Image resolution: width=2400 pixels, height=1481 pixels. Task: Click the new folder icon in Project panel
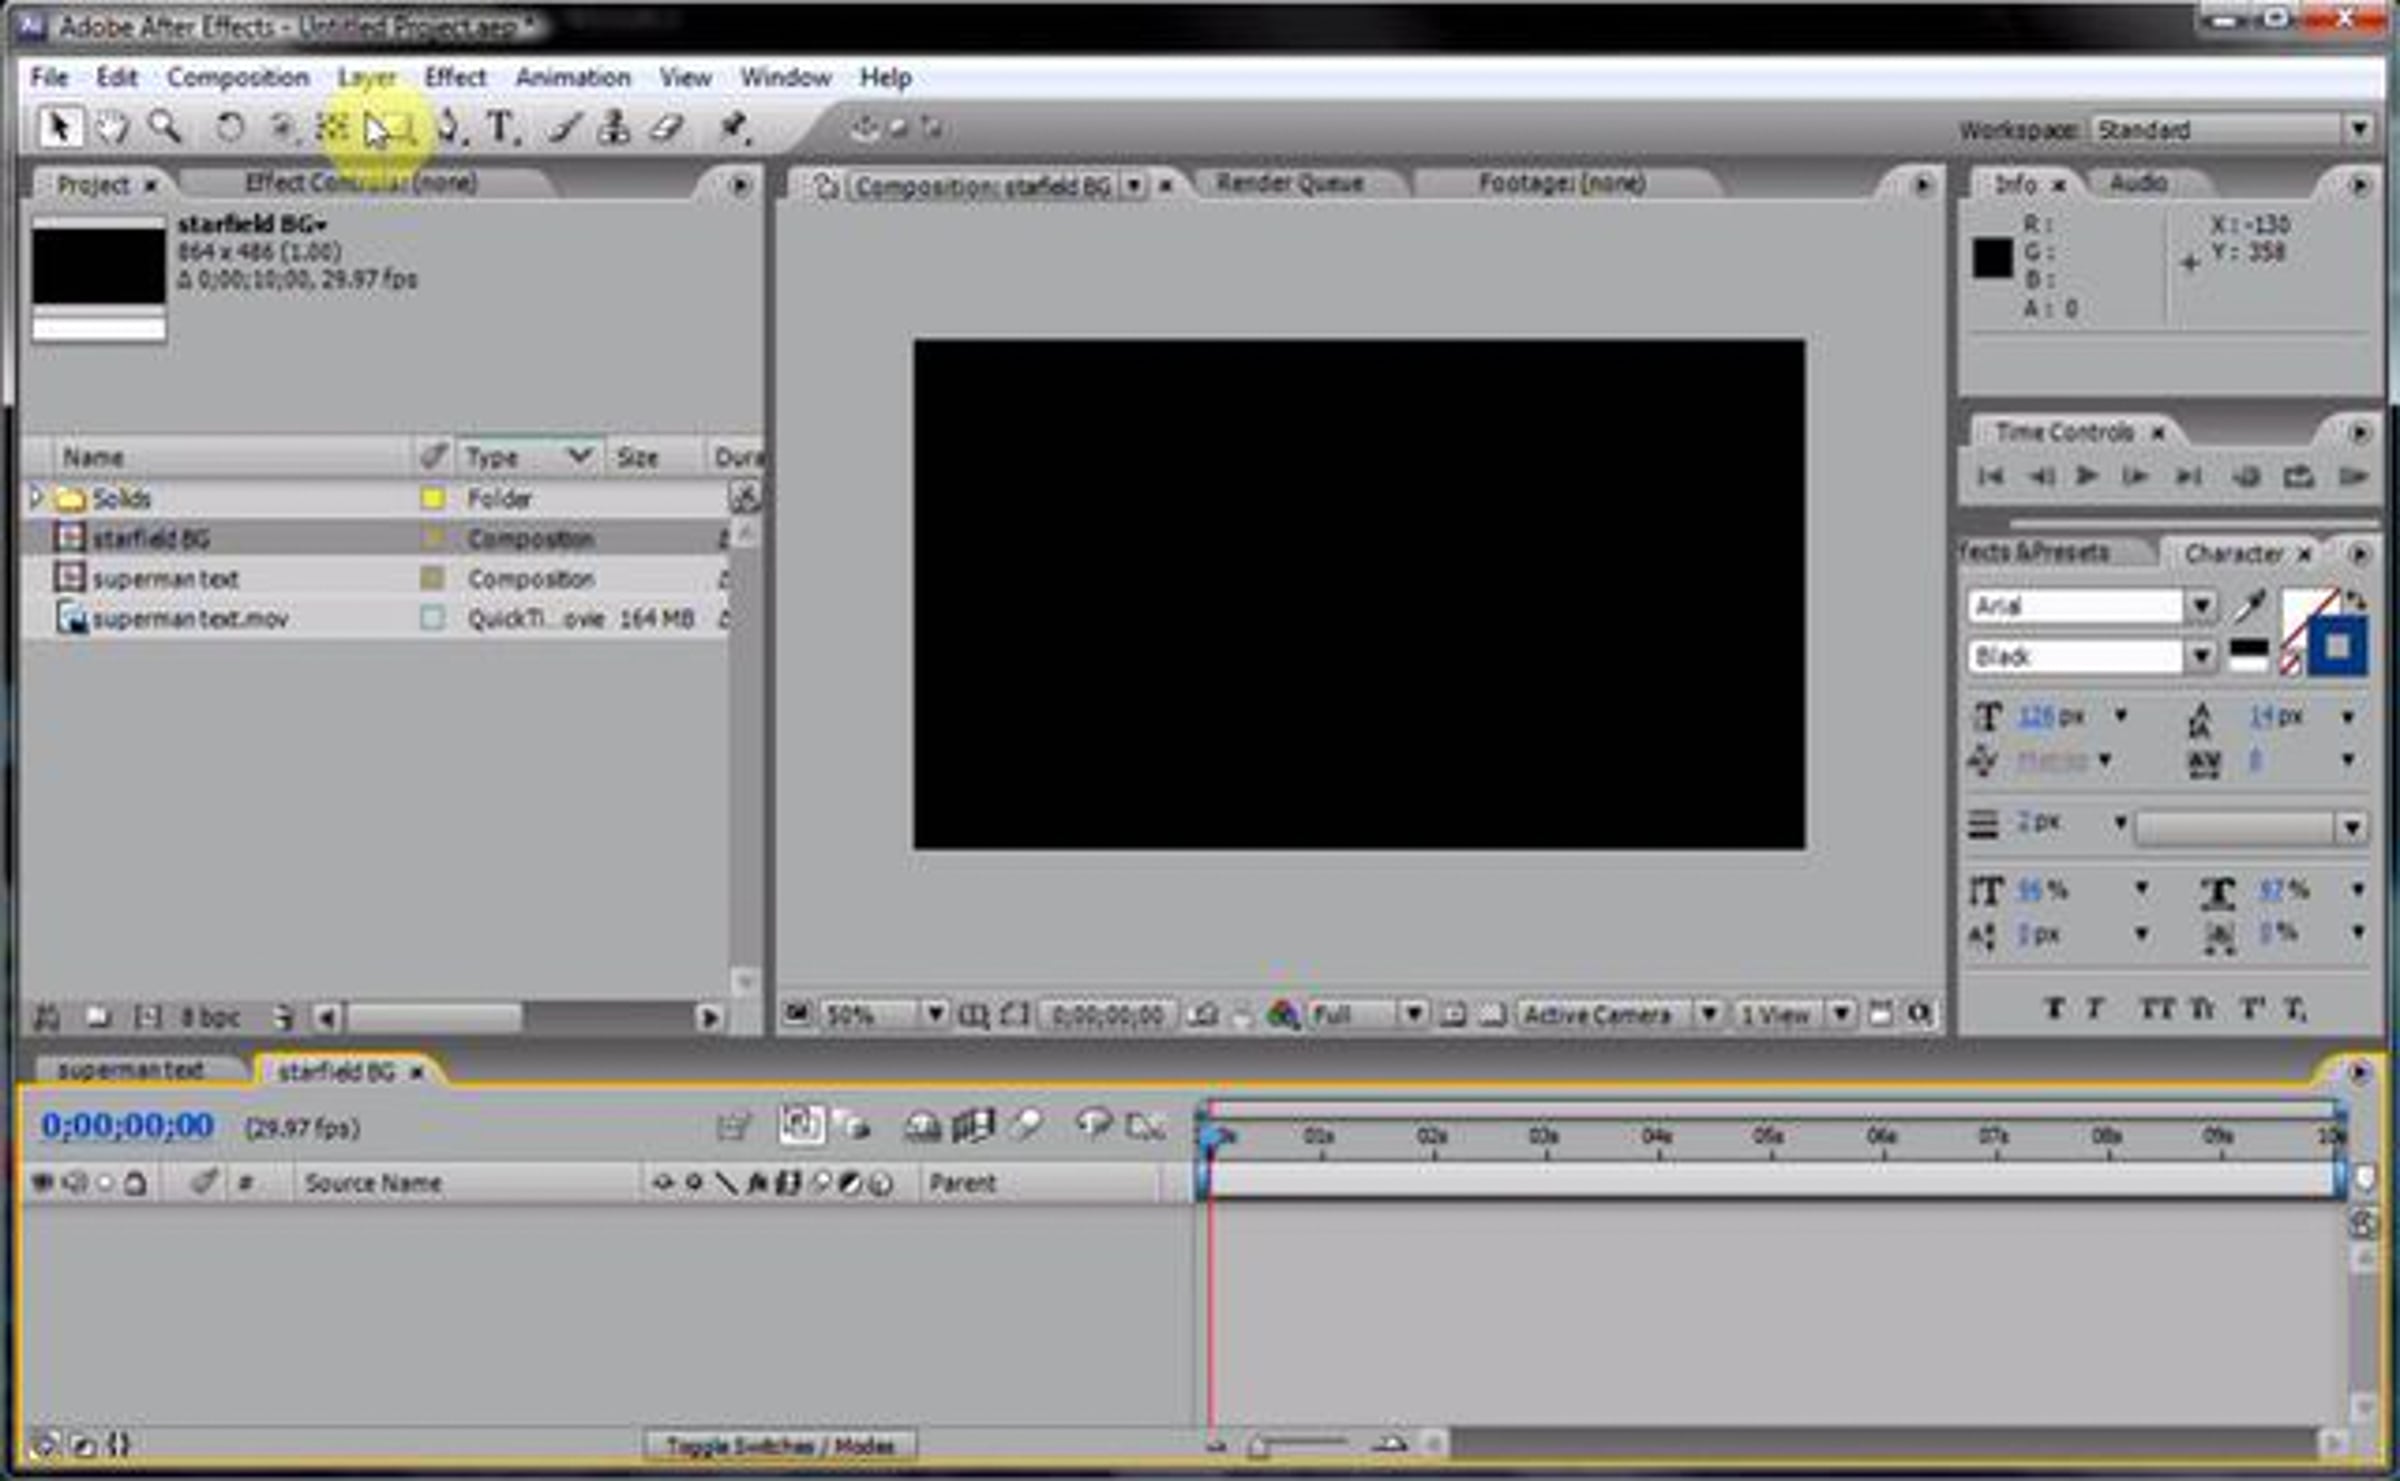tap(98, 1017)
